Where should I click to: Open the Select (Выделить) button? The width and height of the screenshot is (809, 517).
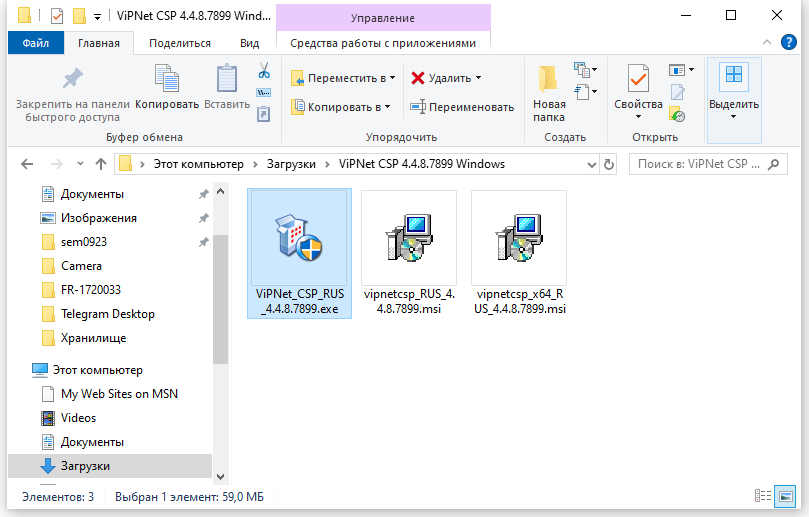[x=733, y=90]
